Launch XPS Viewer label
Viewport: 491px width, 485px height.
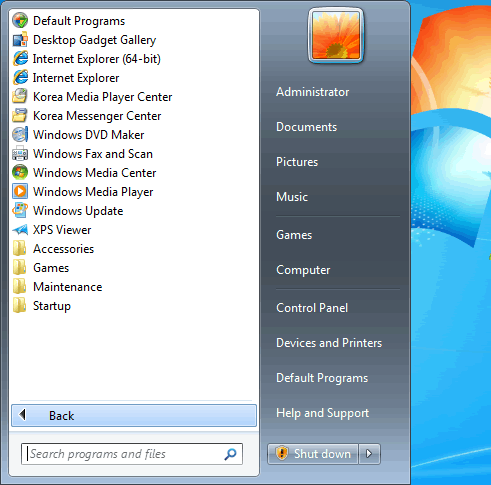[x=62, y=230]
